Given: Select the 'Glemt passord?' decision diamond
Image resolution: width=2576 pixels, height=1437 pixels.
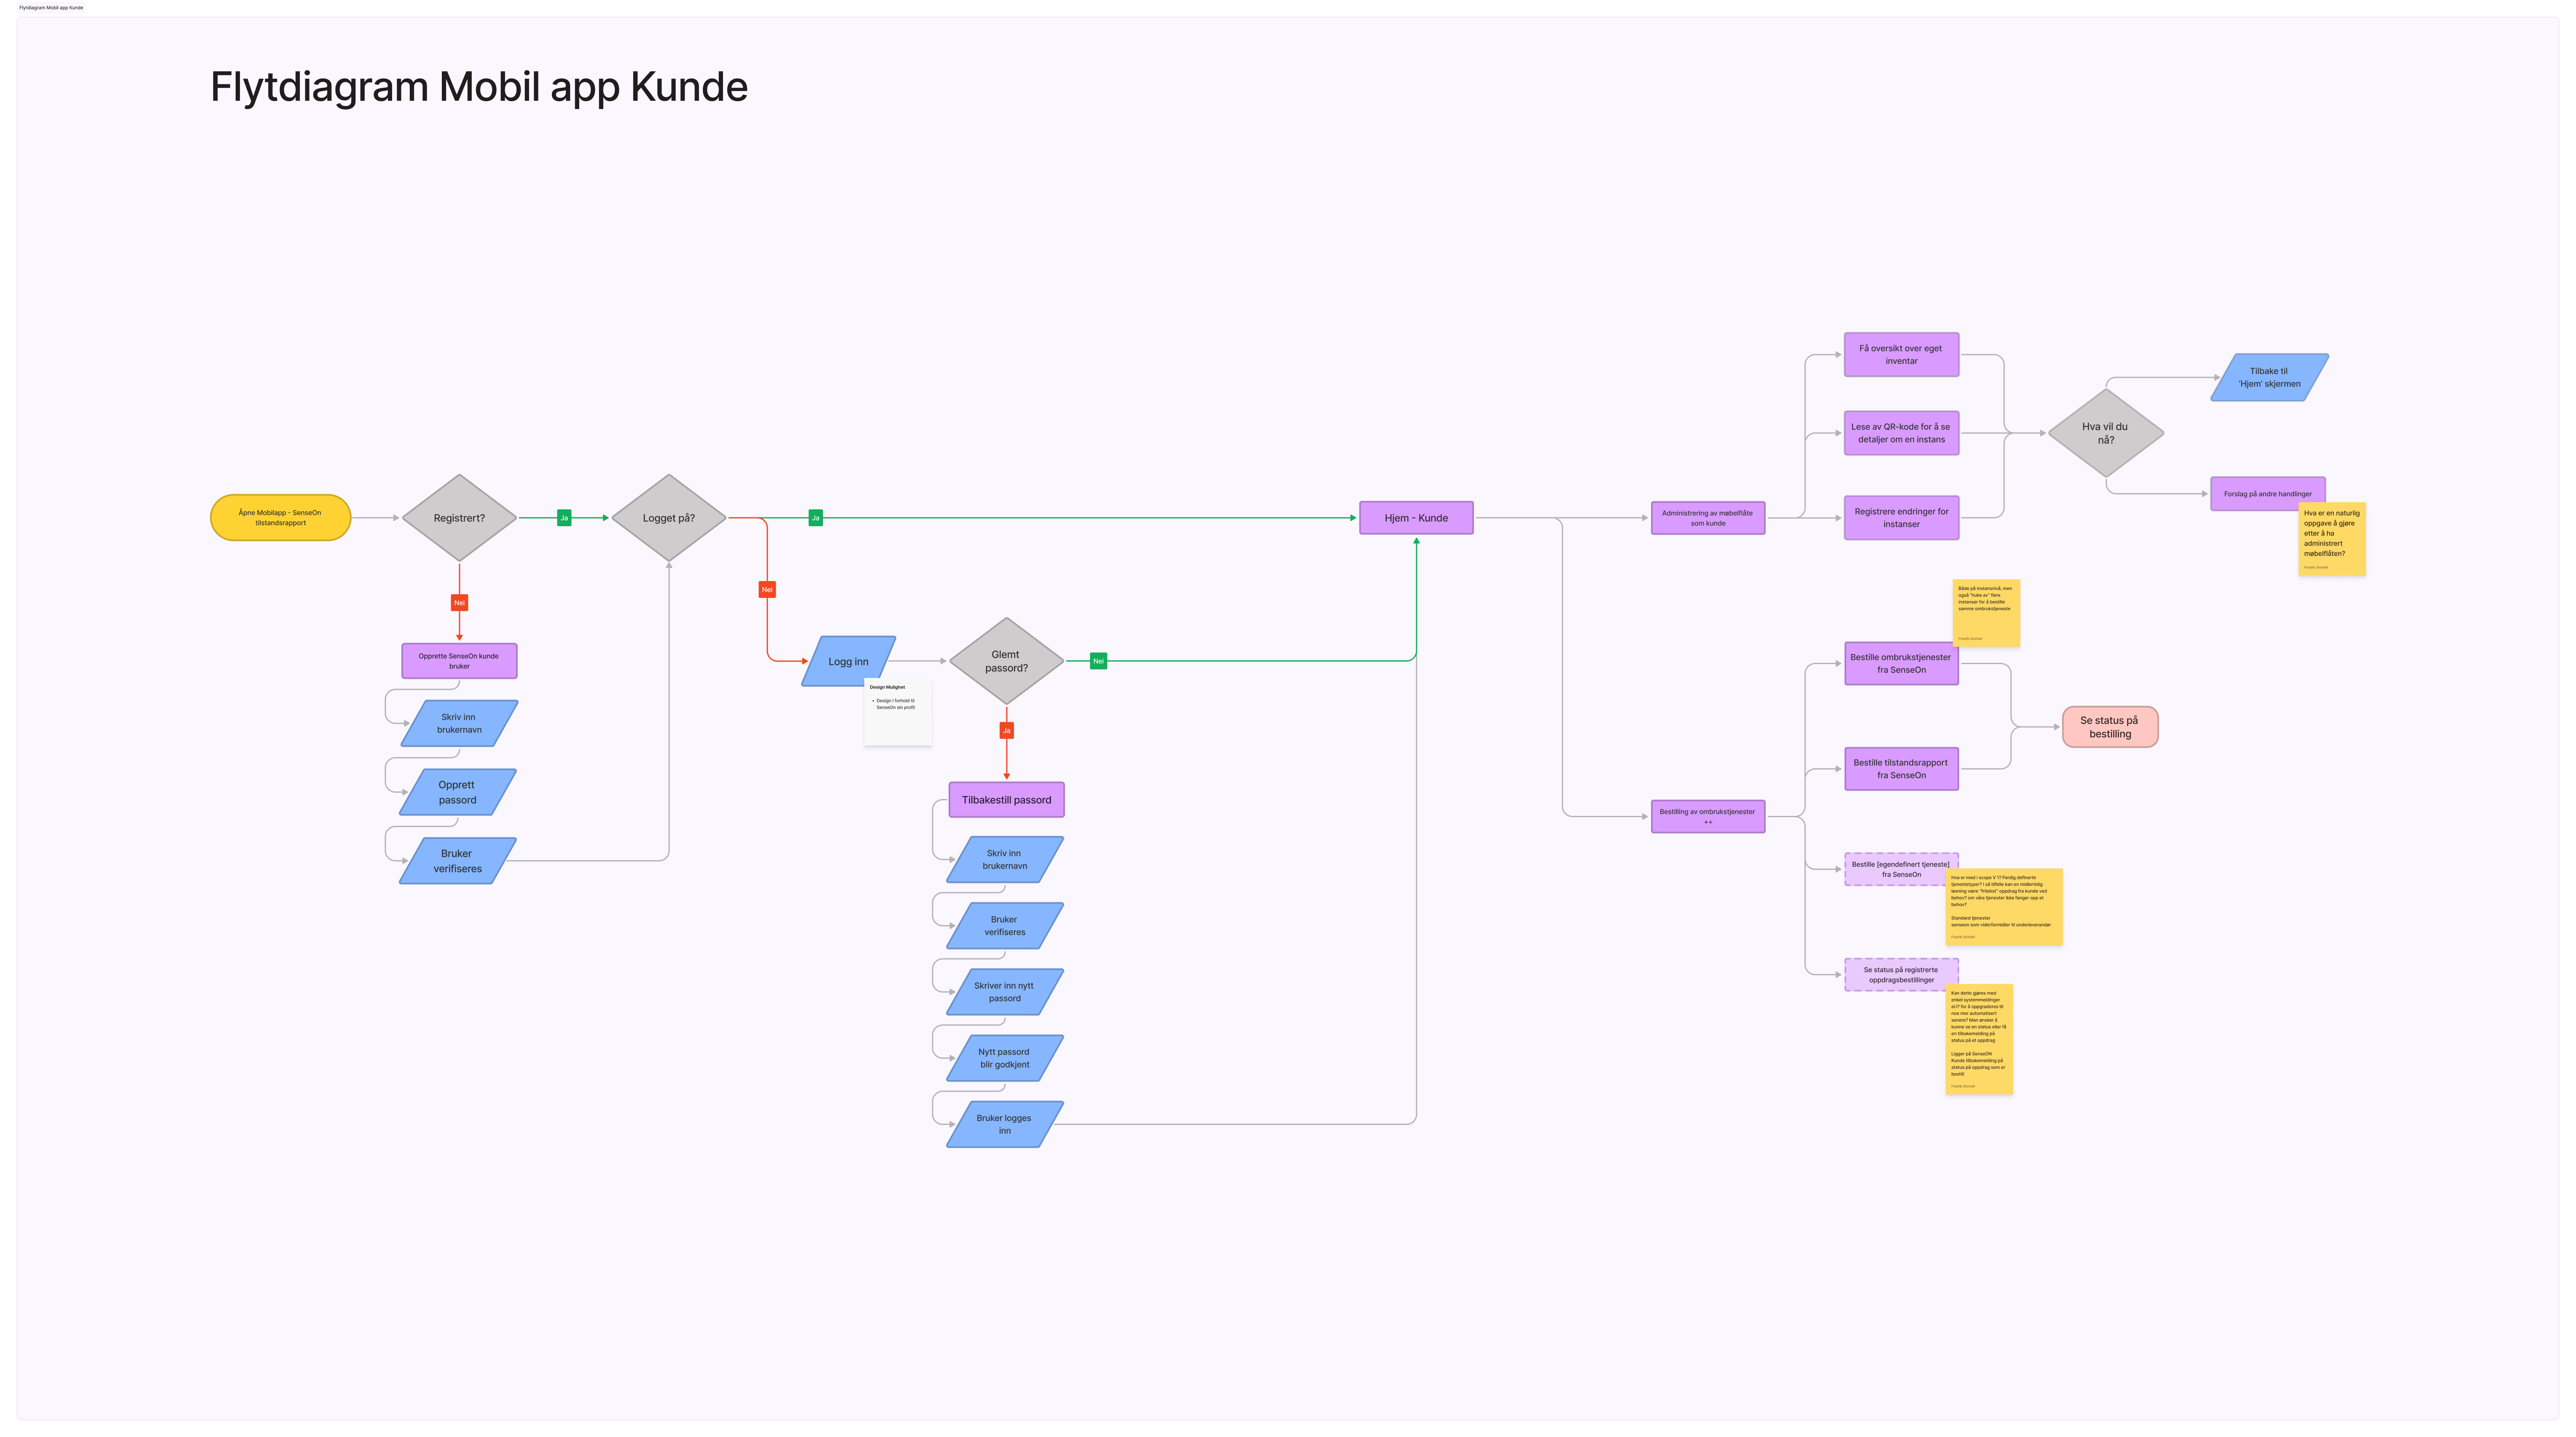Looking at the screenshot, I should tap(1006, 661).
